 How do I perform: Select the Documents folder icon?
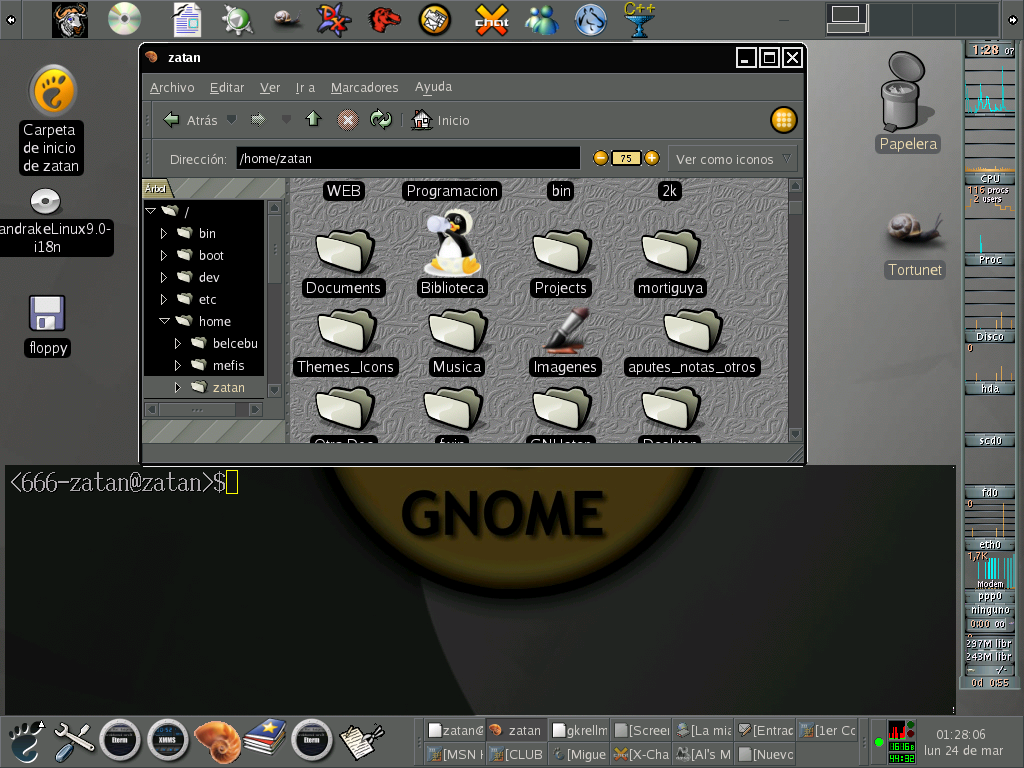pyautogui.click(x=345, y=251)
